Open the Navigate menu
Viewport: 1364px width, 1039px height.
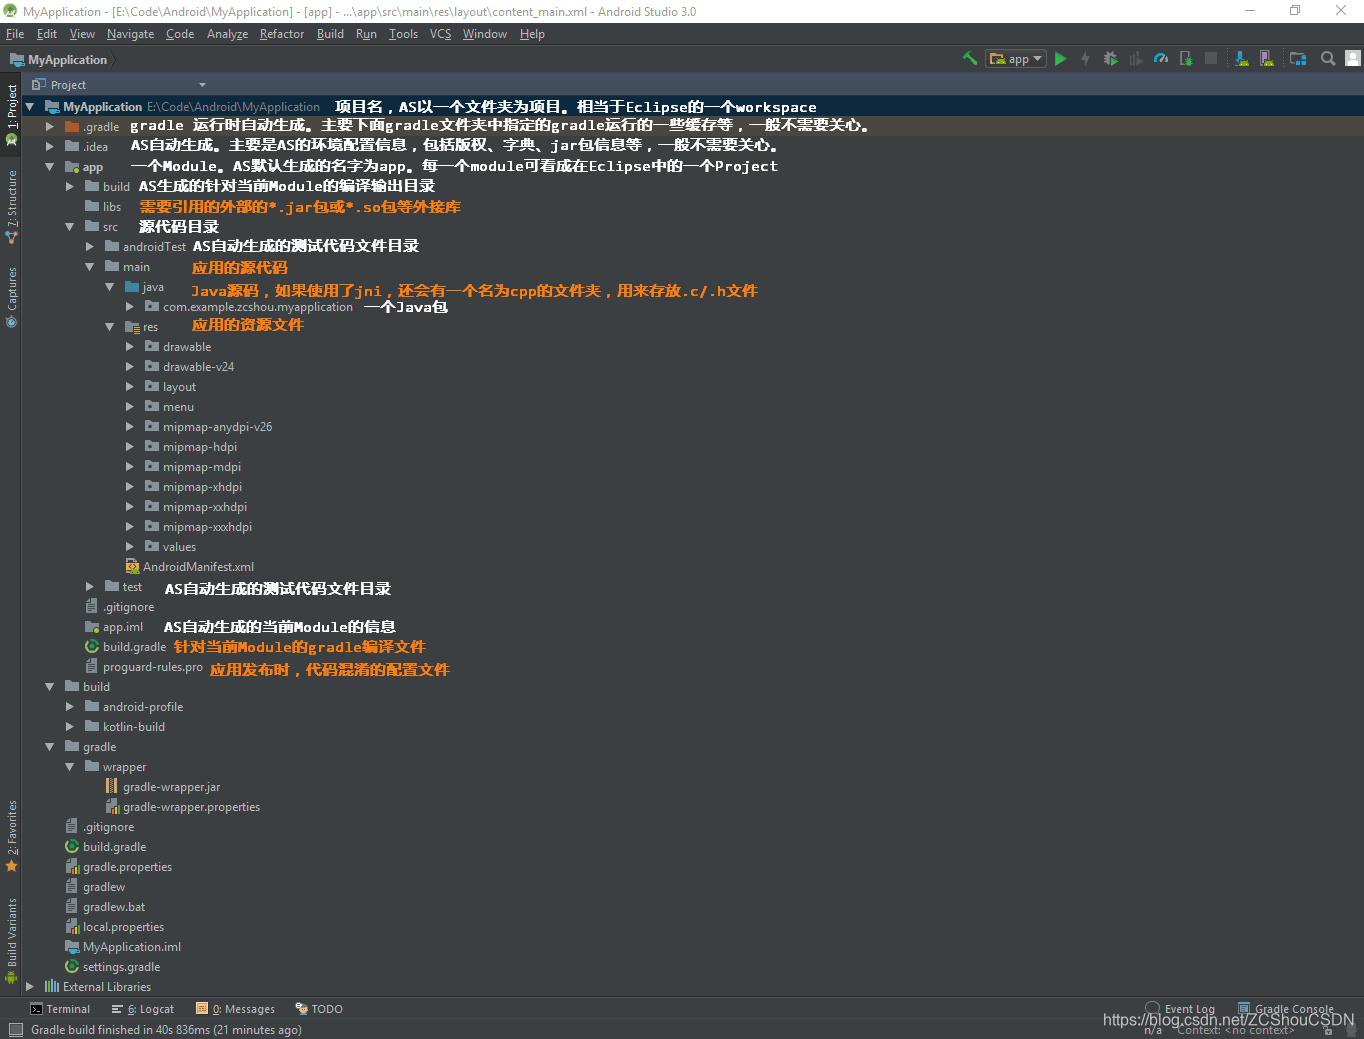click(131, 34)
